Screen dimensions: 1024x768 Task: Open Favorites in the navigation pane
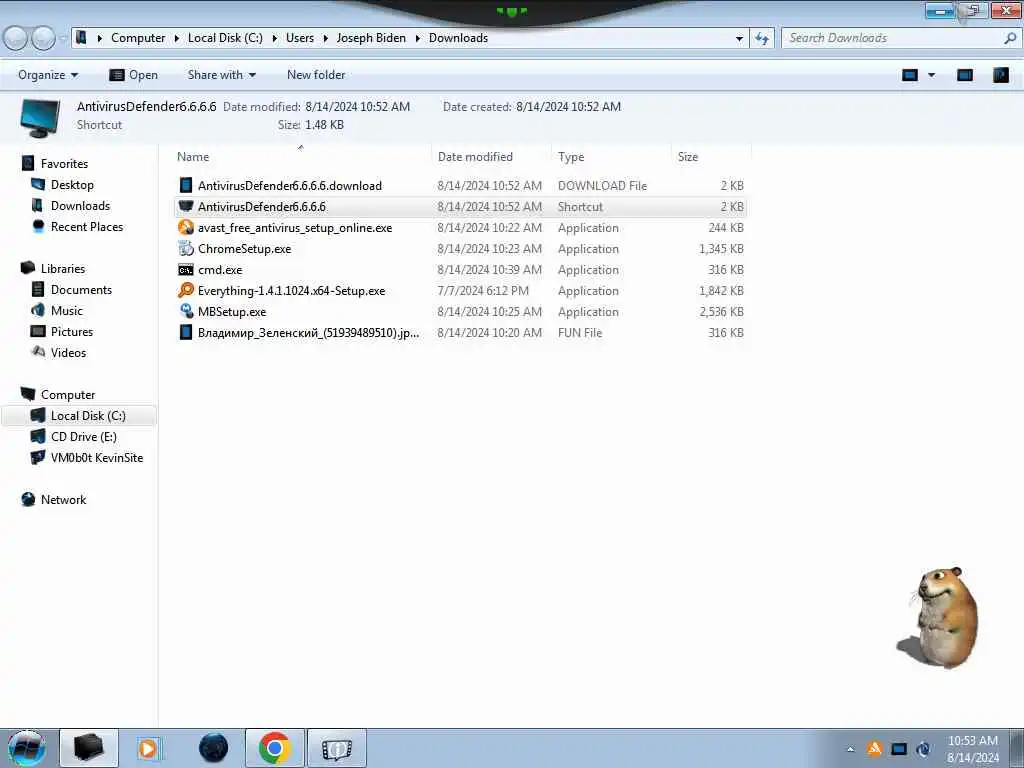coord(64,163)
